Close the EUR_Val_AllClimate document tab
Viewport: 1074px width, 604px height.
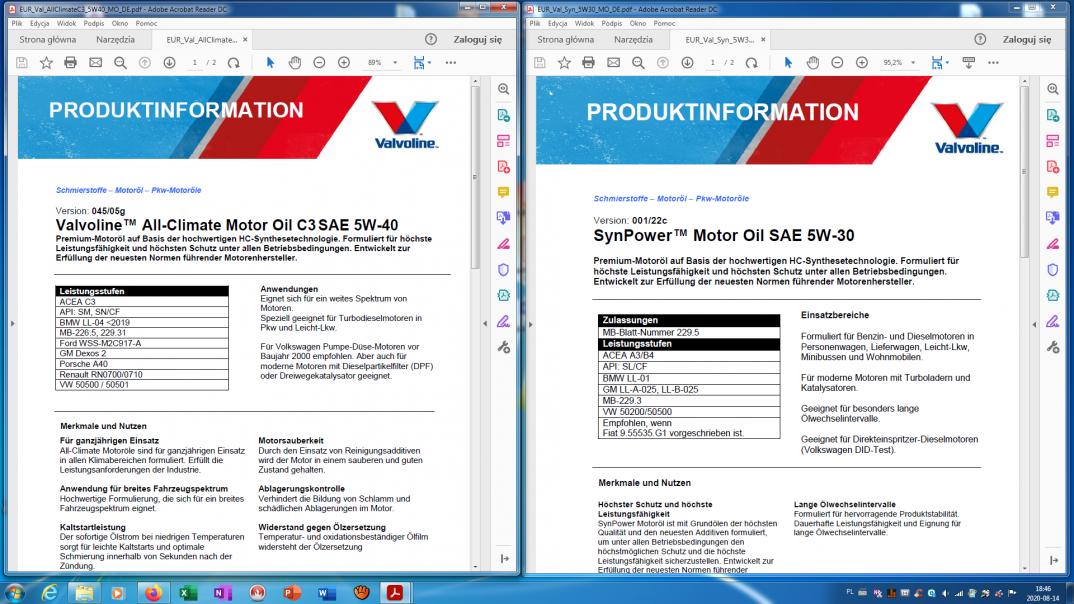coord(245,40)
